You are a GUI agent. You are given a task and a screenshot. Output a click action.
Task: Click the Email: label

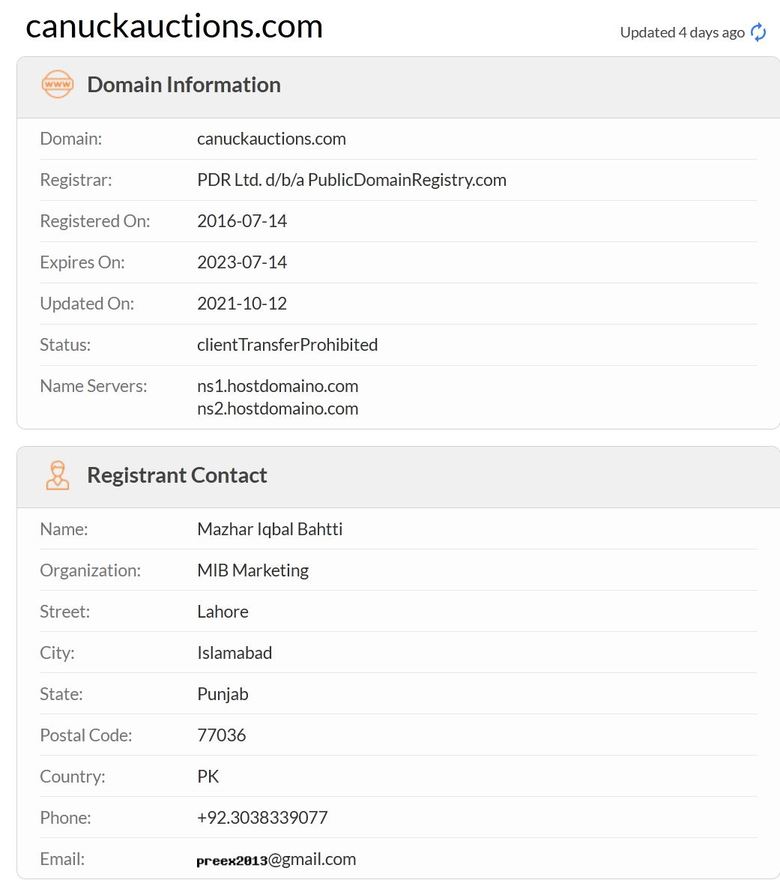[x=62, y=859]
